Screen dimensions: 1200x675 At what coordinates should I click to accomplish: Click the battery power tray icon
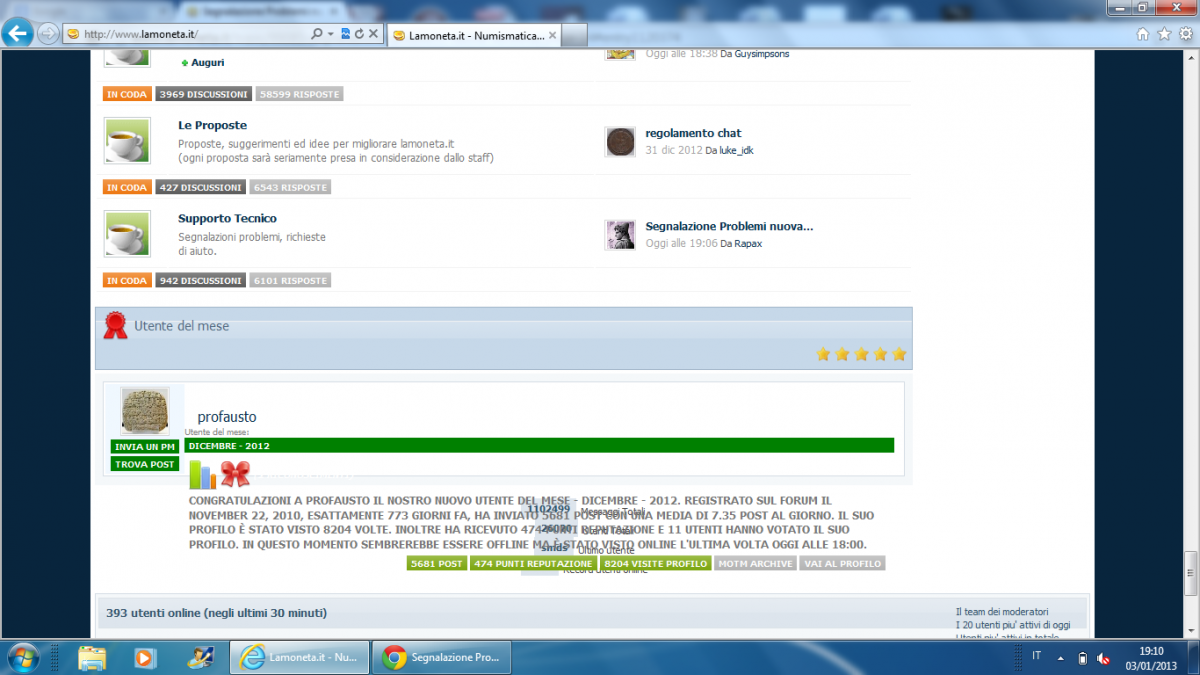click(1082, 658)
